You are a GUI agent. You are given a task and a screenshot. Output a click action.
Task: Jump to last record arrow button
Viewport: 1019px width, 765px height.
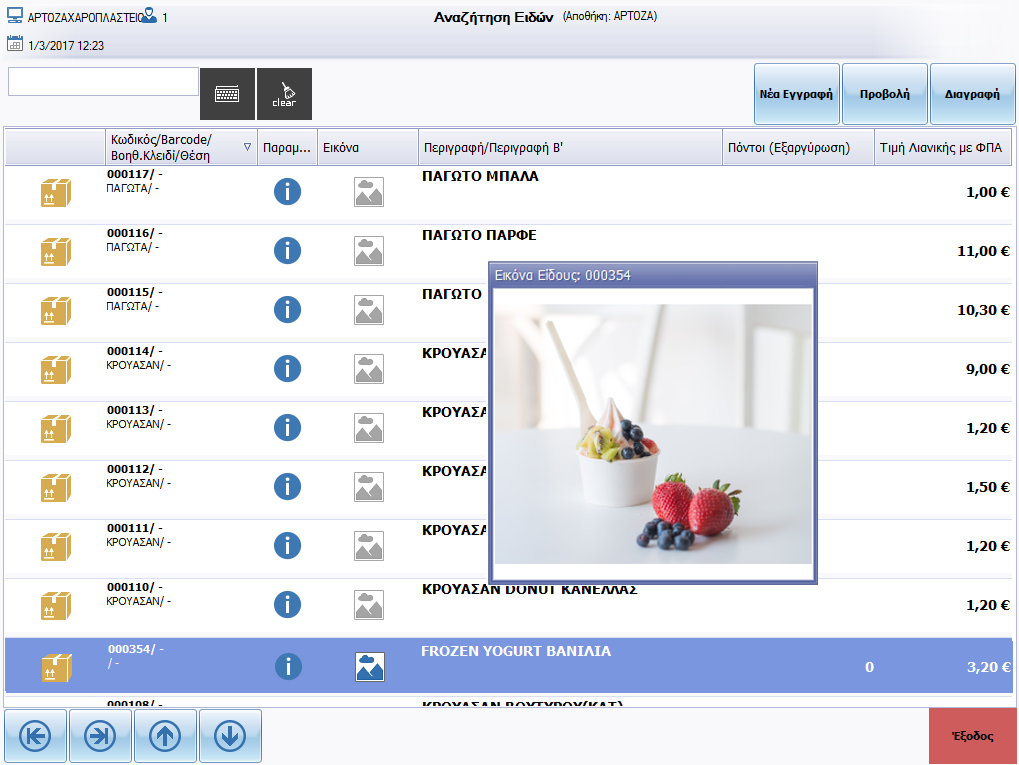[x=101, y=736]
